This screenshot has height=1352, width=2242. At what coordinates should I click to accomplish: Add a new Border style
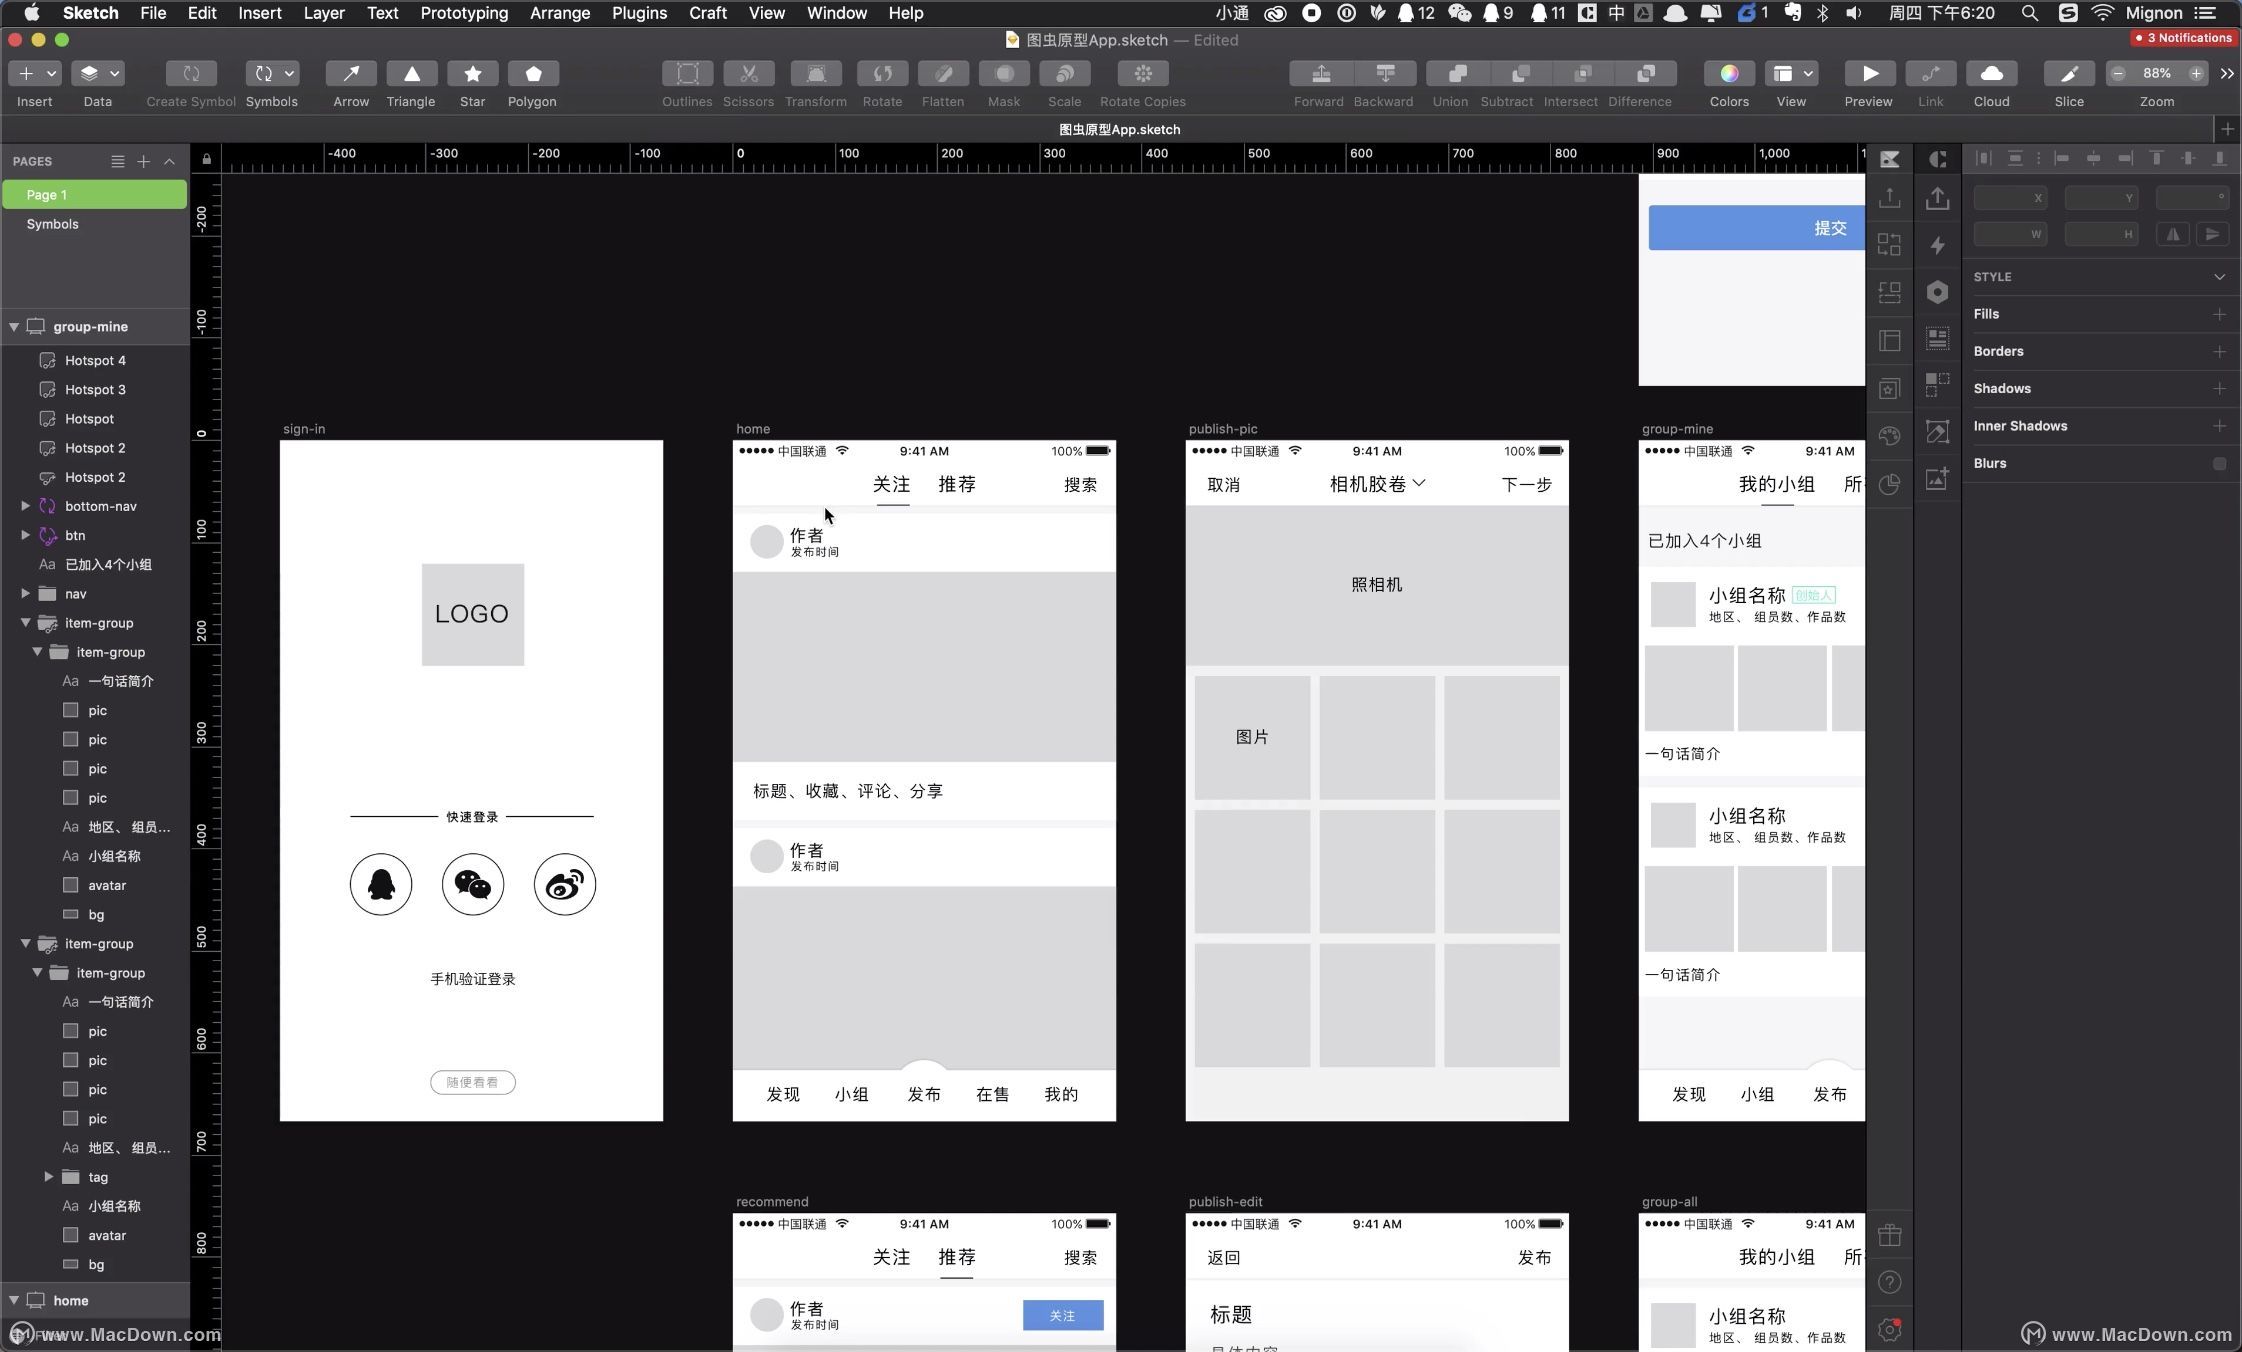(x=2219, y=351)
